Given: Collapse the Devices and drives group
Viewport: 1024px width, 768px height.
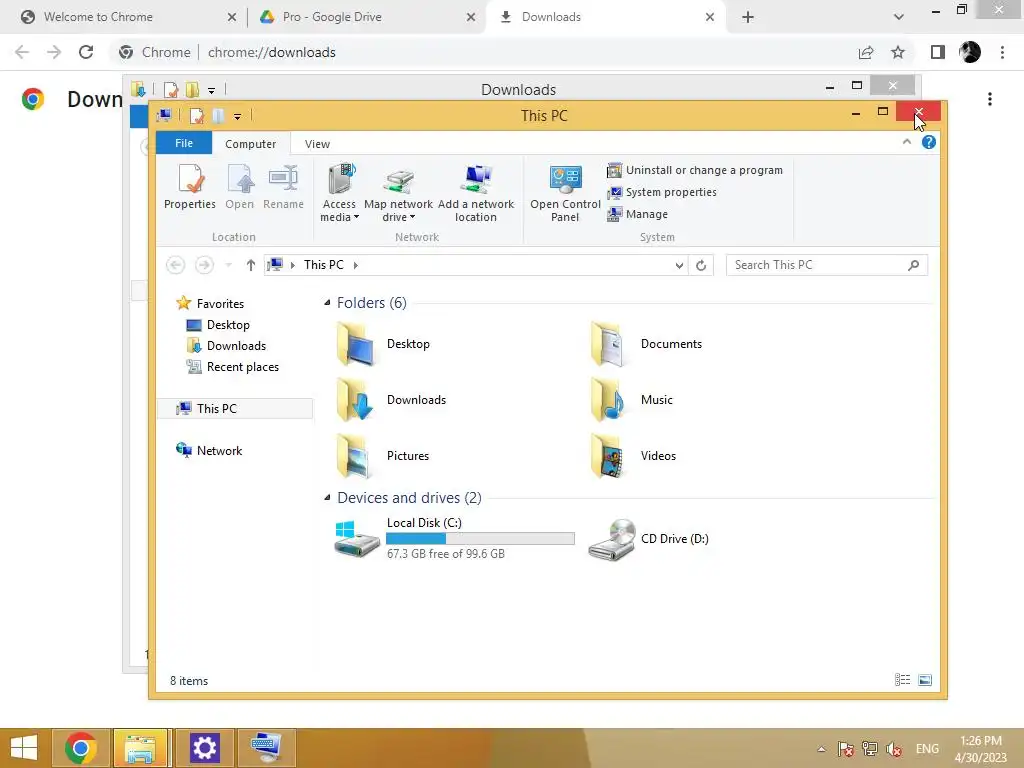Looking at the screenshot, I should [327, 498].
